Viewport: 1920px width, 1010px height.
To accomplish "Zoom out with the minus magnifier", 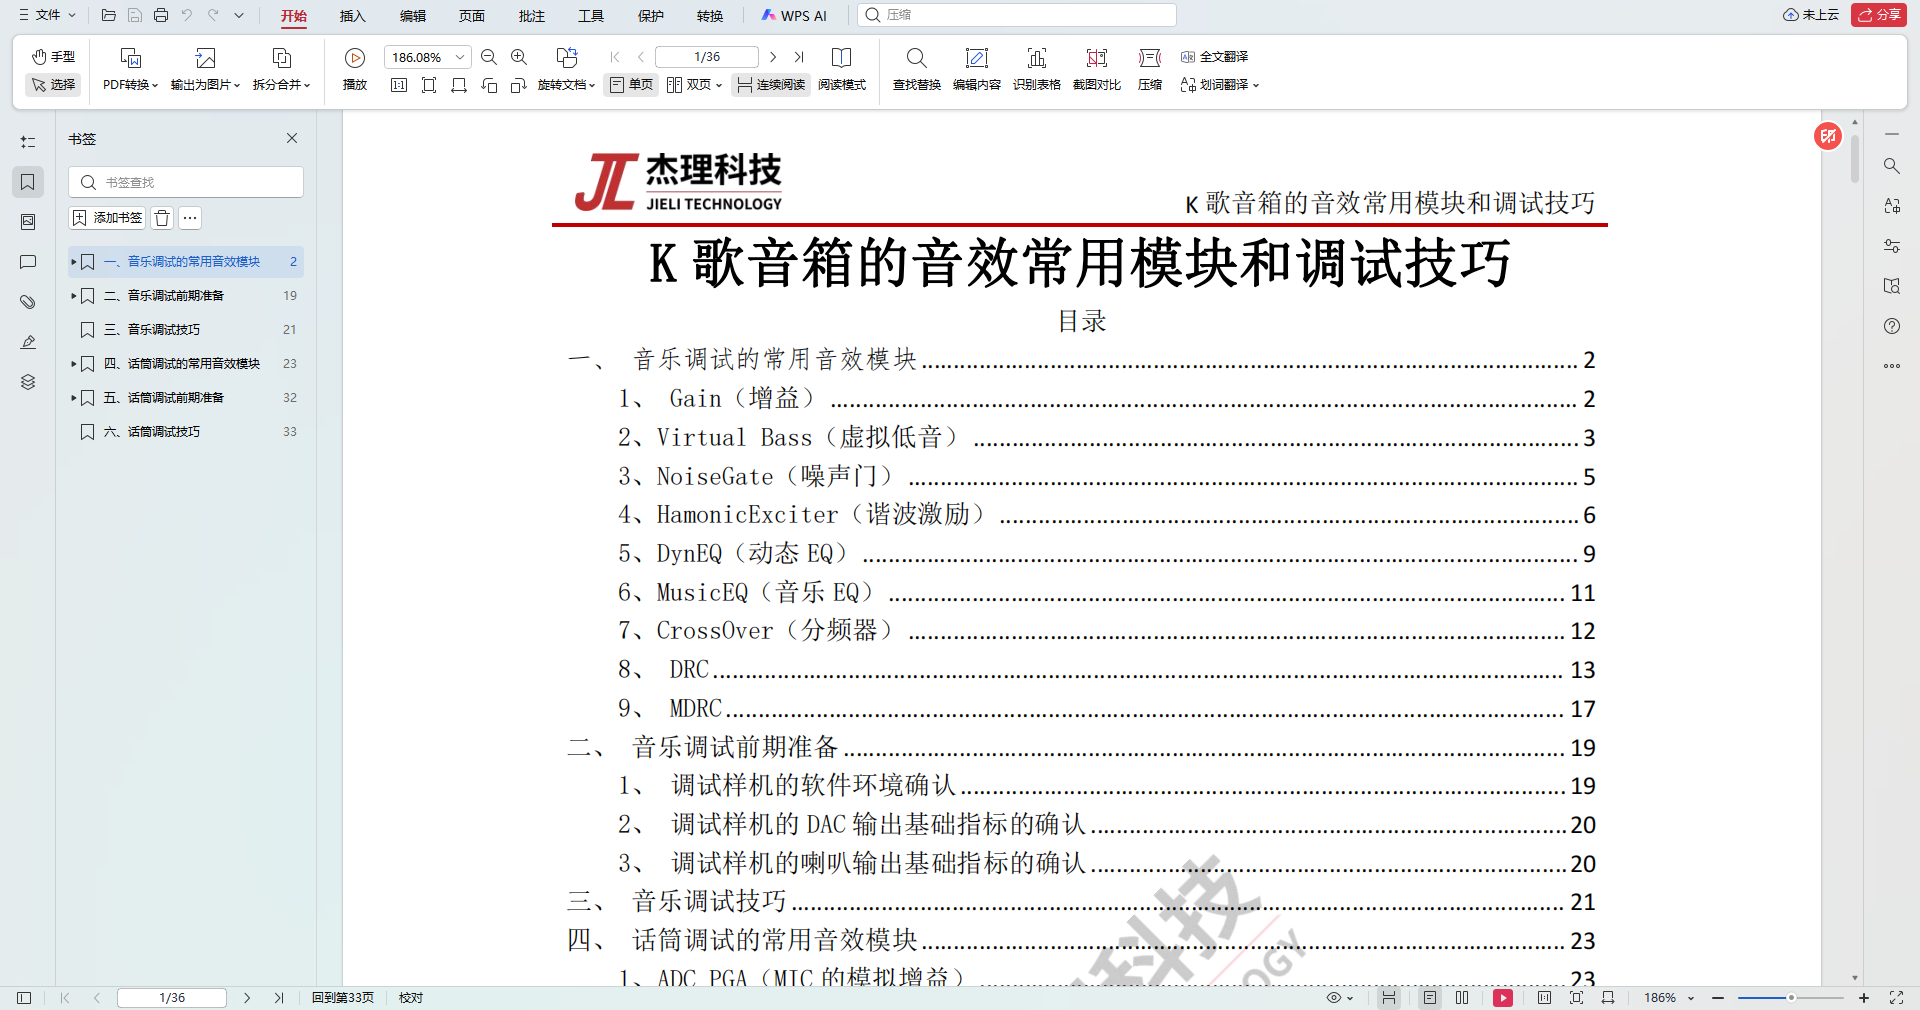I will pos(489,57).
